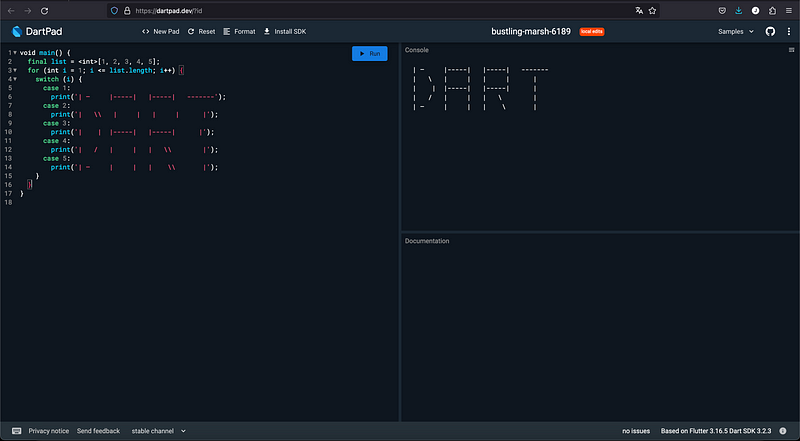Show browser downloads
The width and height of the screenshot is (800, 441).
tap(739, 11)
